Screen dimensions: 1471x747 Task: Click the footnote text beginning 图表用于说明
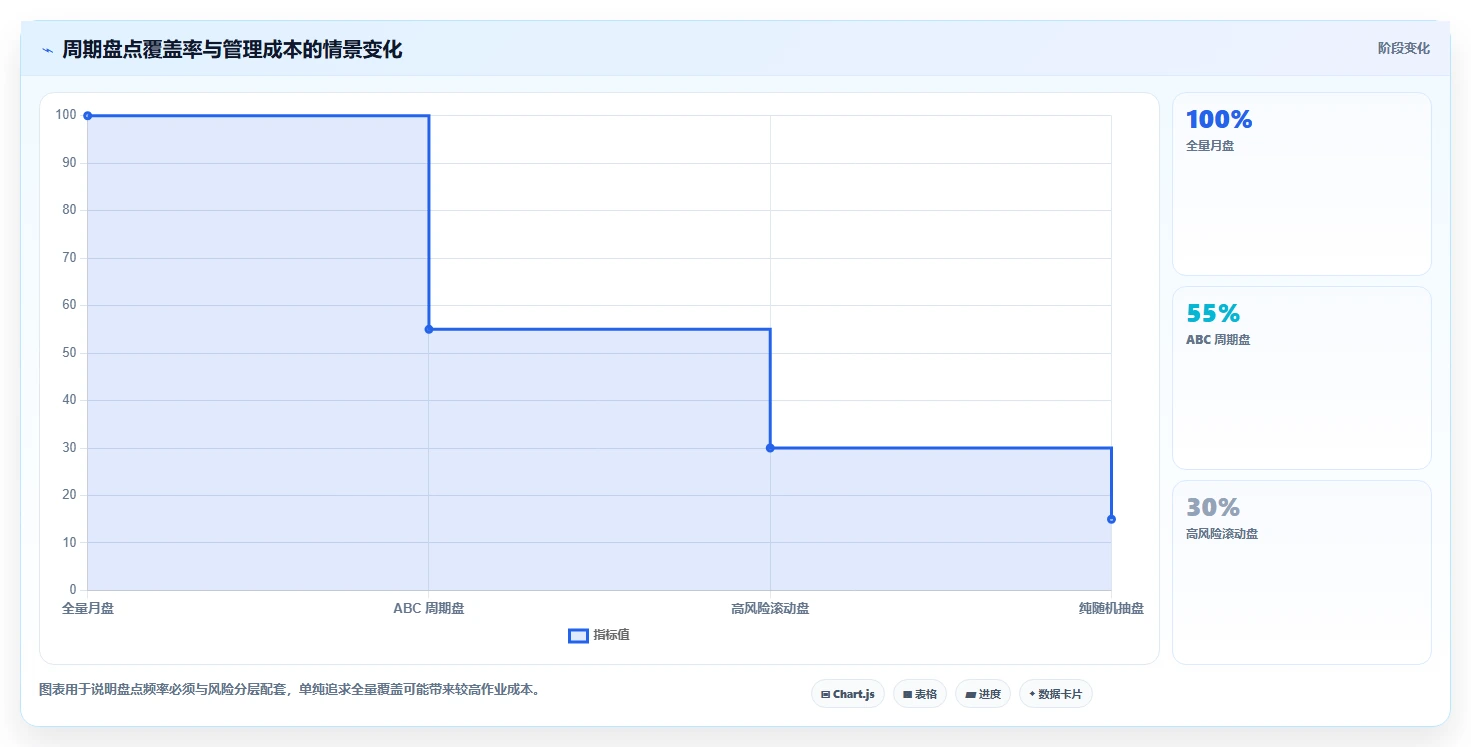[289, 690]
